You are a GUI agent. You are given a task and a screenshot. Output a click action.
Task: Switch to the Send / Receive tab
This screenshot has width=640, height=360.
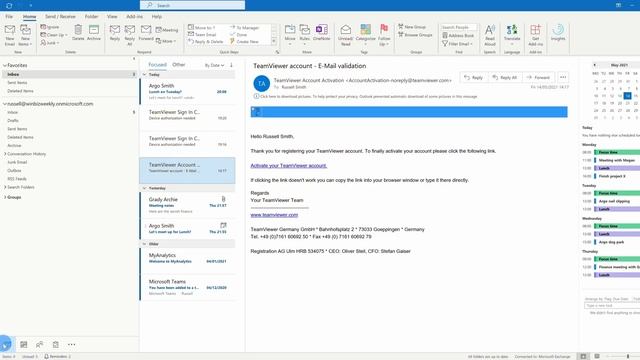coord(60,16)
